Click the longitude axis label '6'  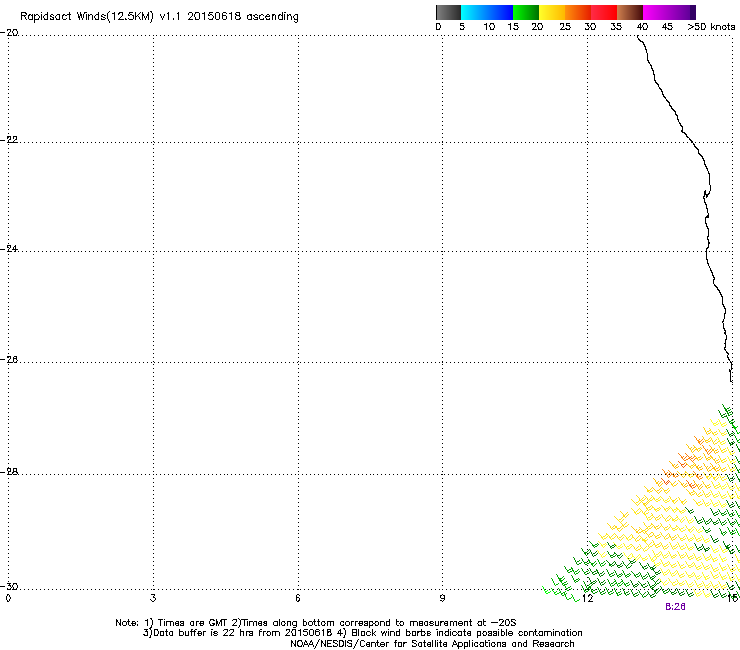tap(298, 598)
